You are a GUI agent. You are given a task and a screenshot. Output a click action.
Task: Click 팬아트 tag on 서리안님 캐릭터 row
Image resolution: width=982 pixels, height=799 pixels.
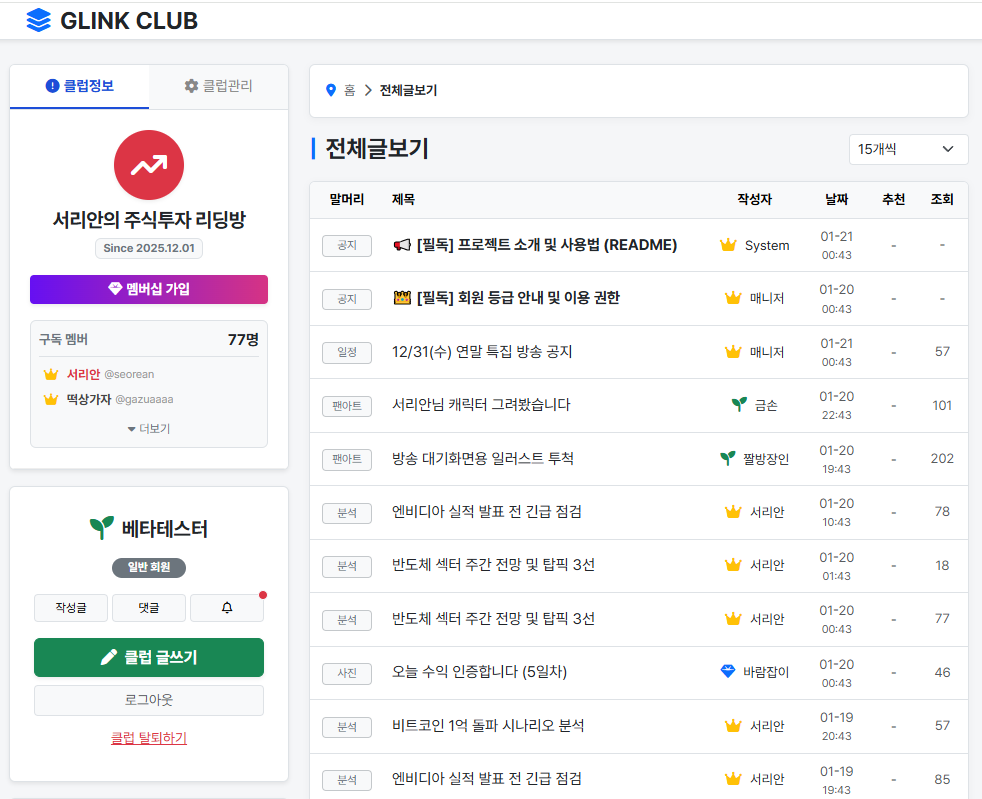click(x=347, y=406)
